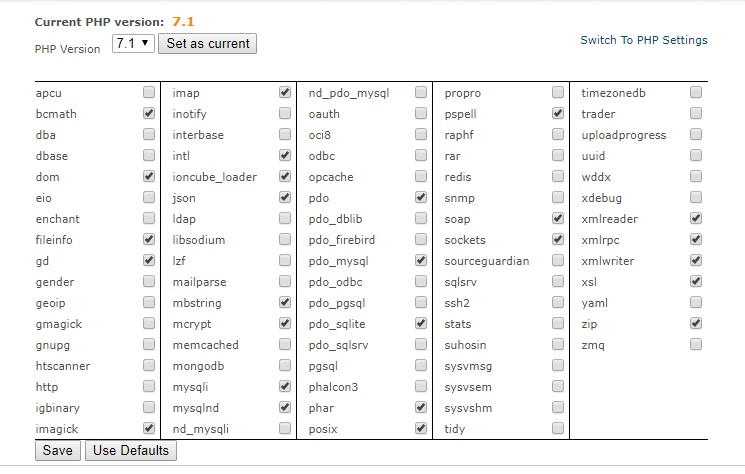The height and width of the screenshot is (474, 745).
Task: Enable the opcache checkbox
Action: click(x=421, y=177)
